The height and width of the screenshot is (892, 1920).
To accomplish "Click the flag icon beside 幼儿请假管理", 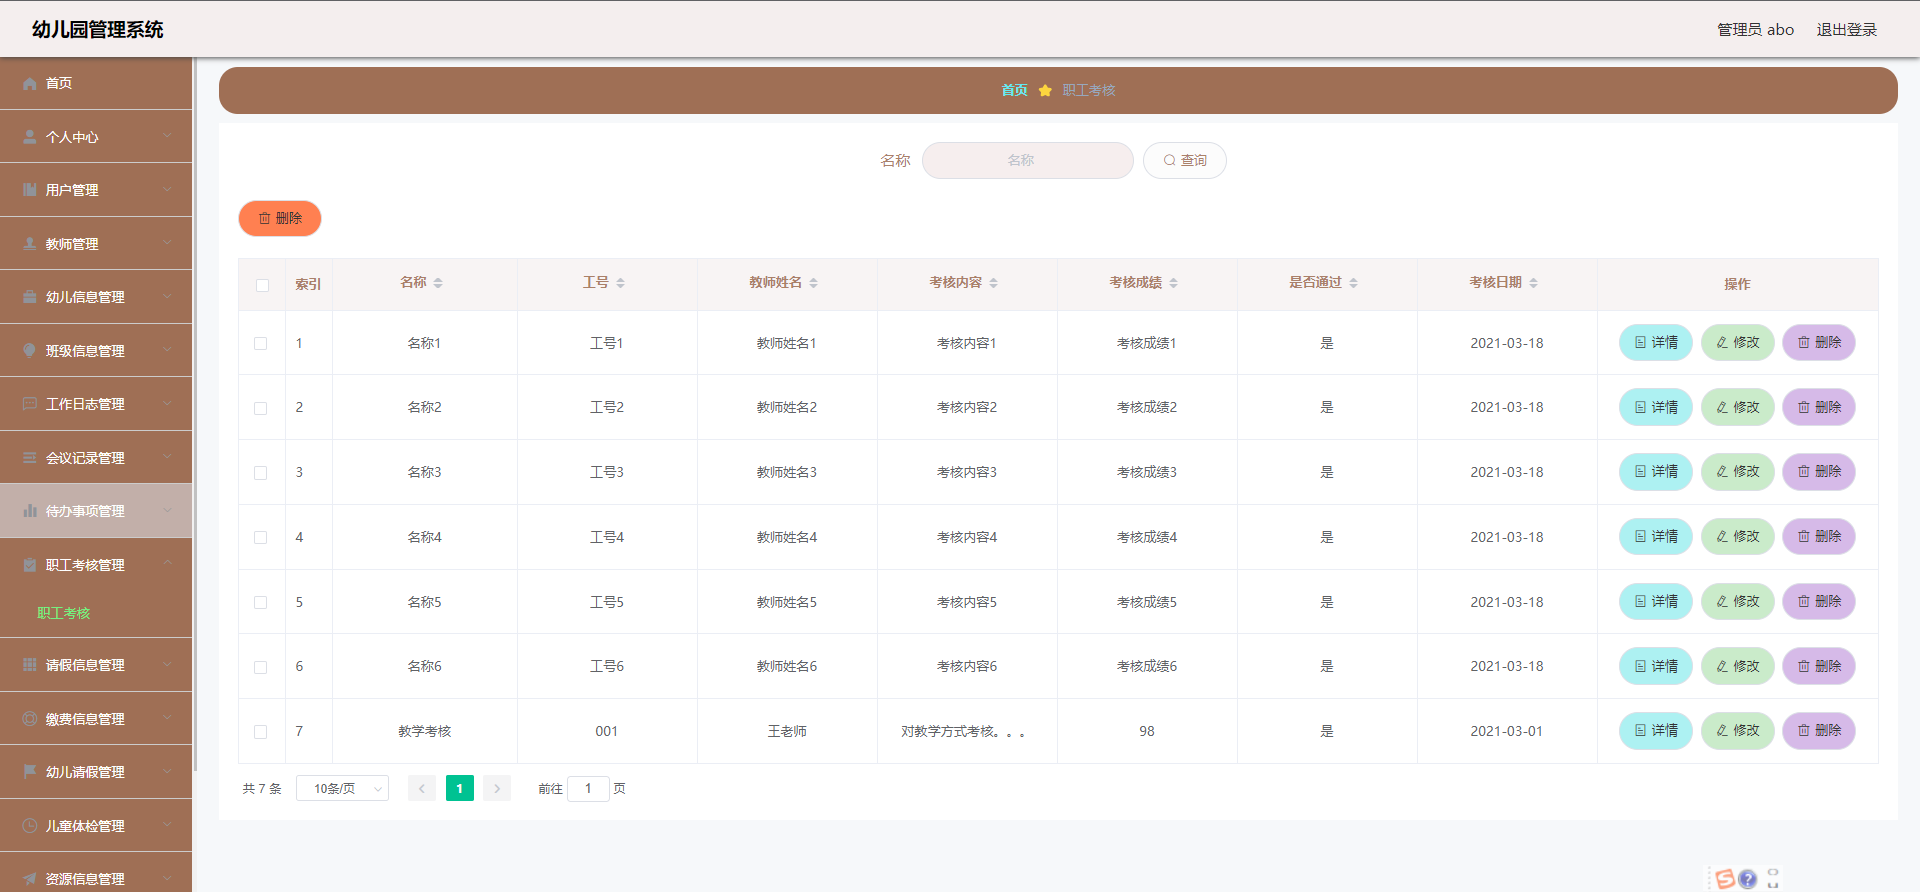I will point(30,772).
